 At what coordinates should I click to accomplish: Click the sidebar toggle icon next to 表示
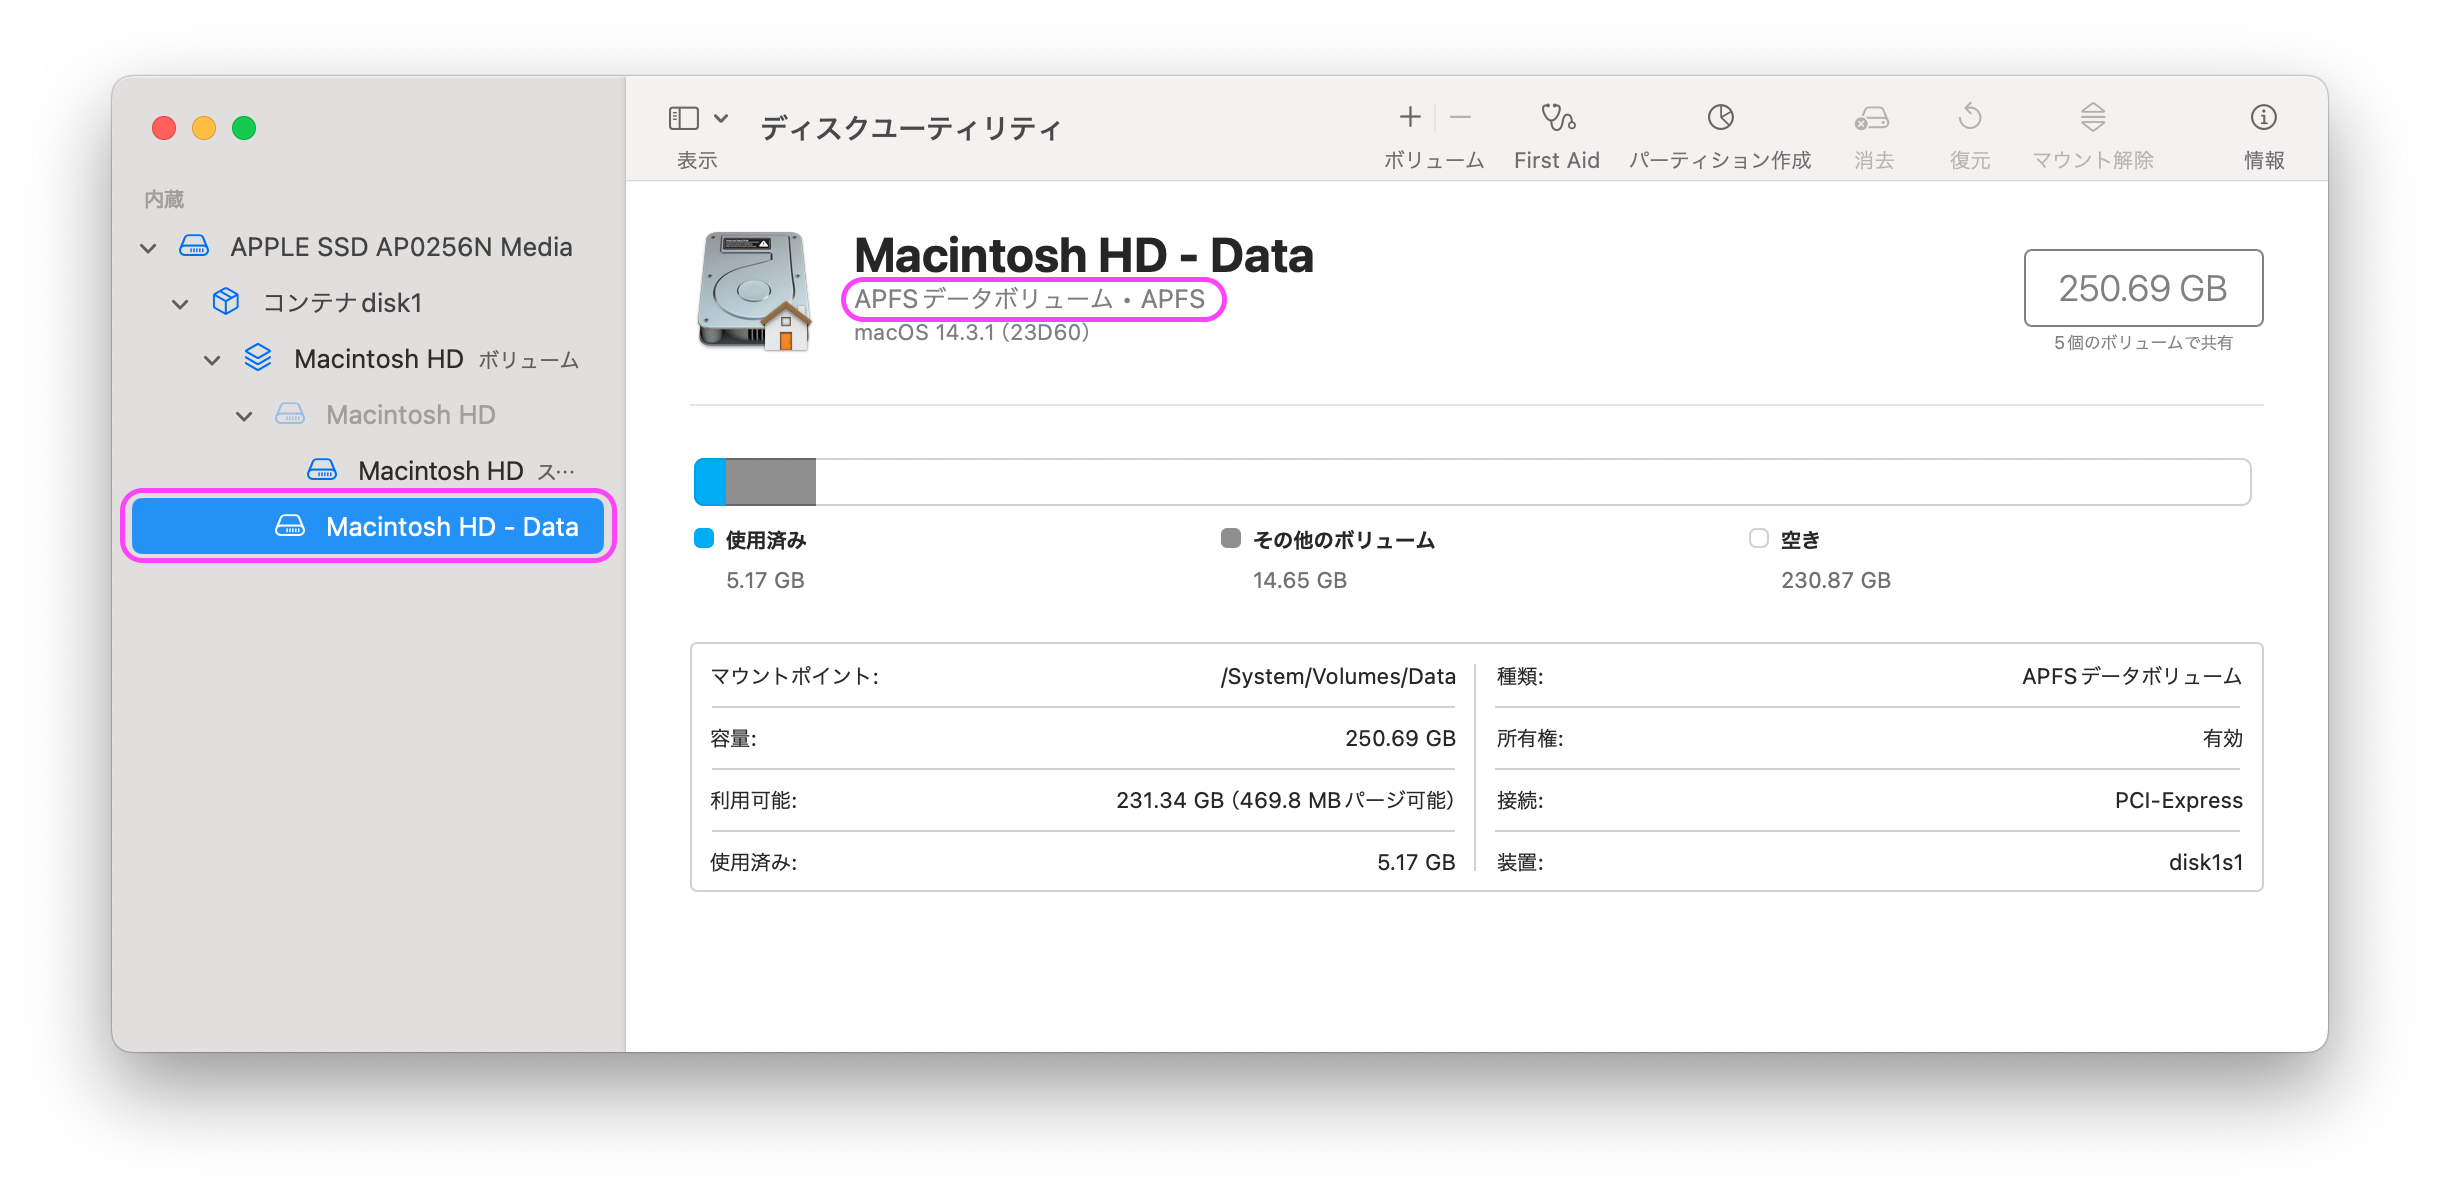point(683,118)
